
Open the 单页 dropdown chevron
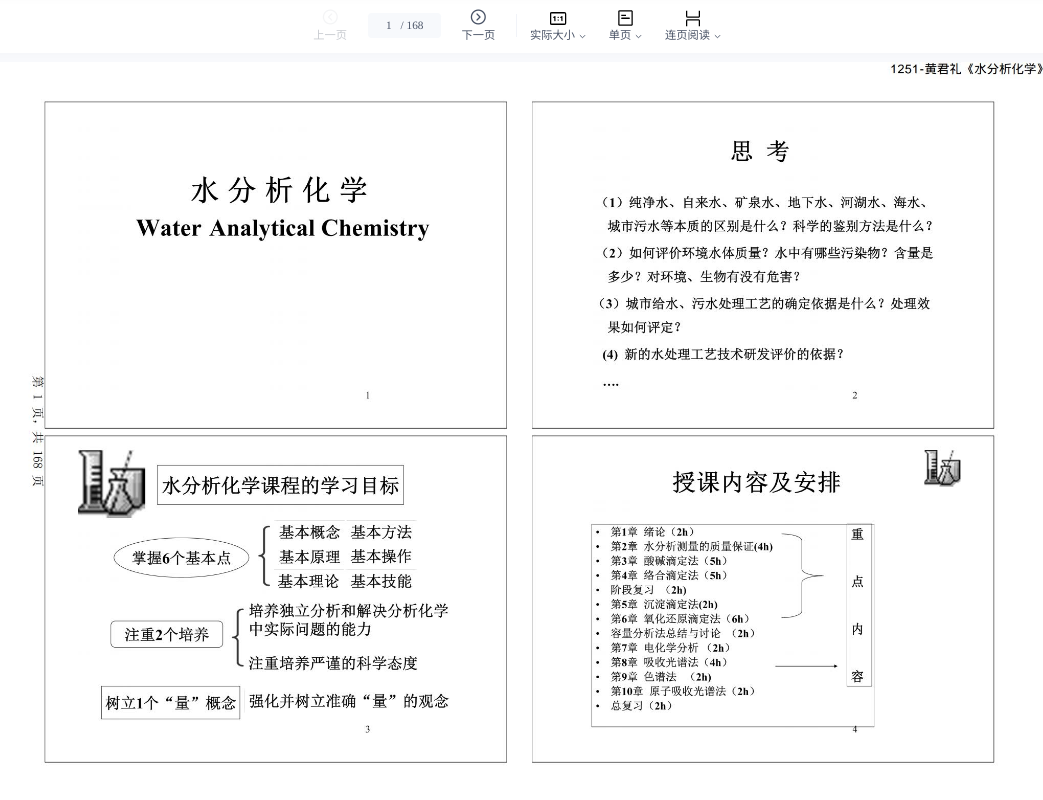(638, 36)
